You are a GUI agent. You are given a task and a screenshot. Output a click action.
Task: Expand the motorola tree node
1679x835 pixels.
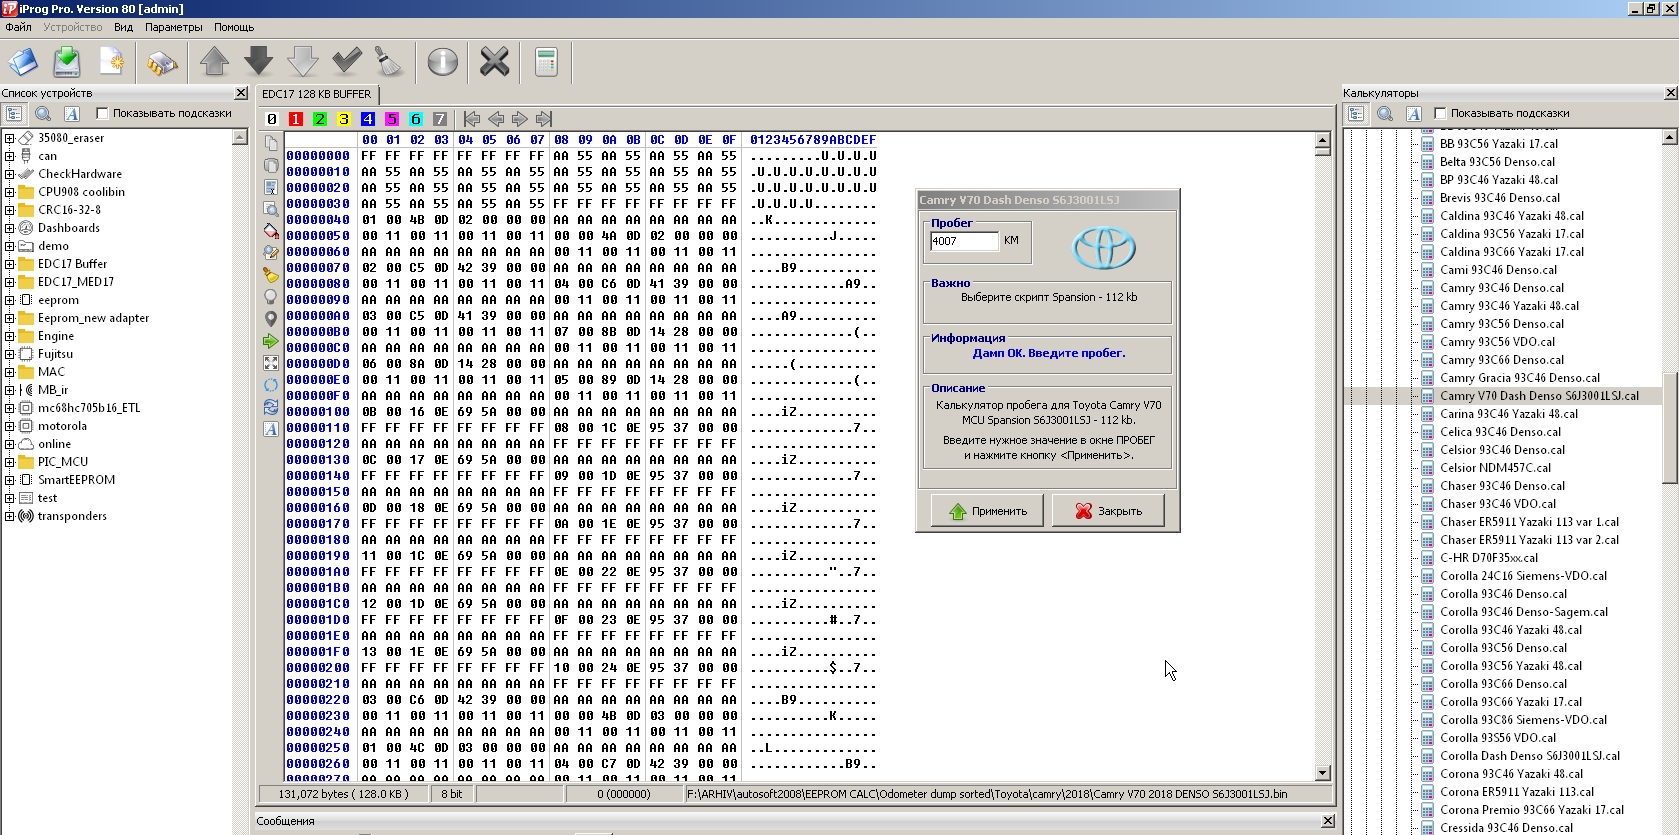click(10, 426)
